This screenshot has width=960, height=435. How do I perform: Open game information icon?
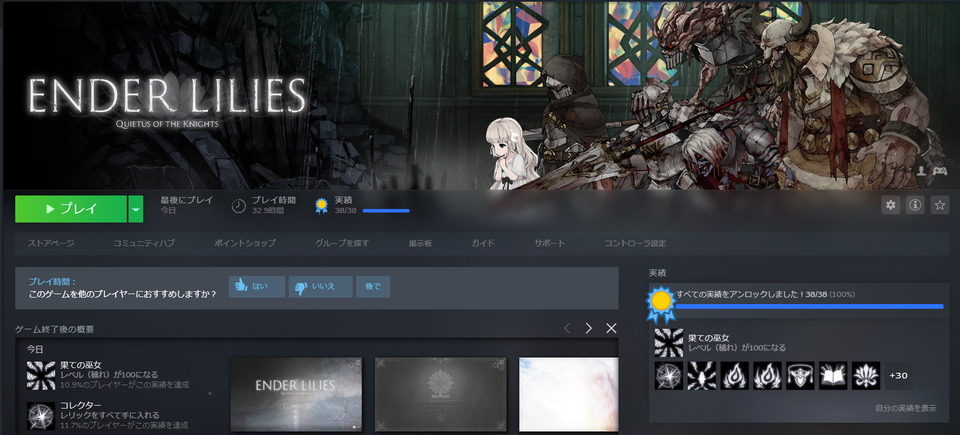(x=915, y=205)
